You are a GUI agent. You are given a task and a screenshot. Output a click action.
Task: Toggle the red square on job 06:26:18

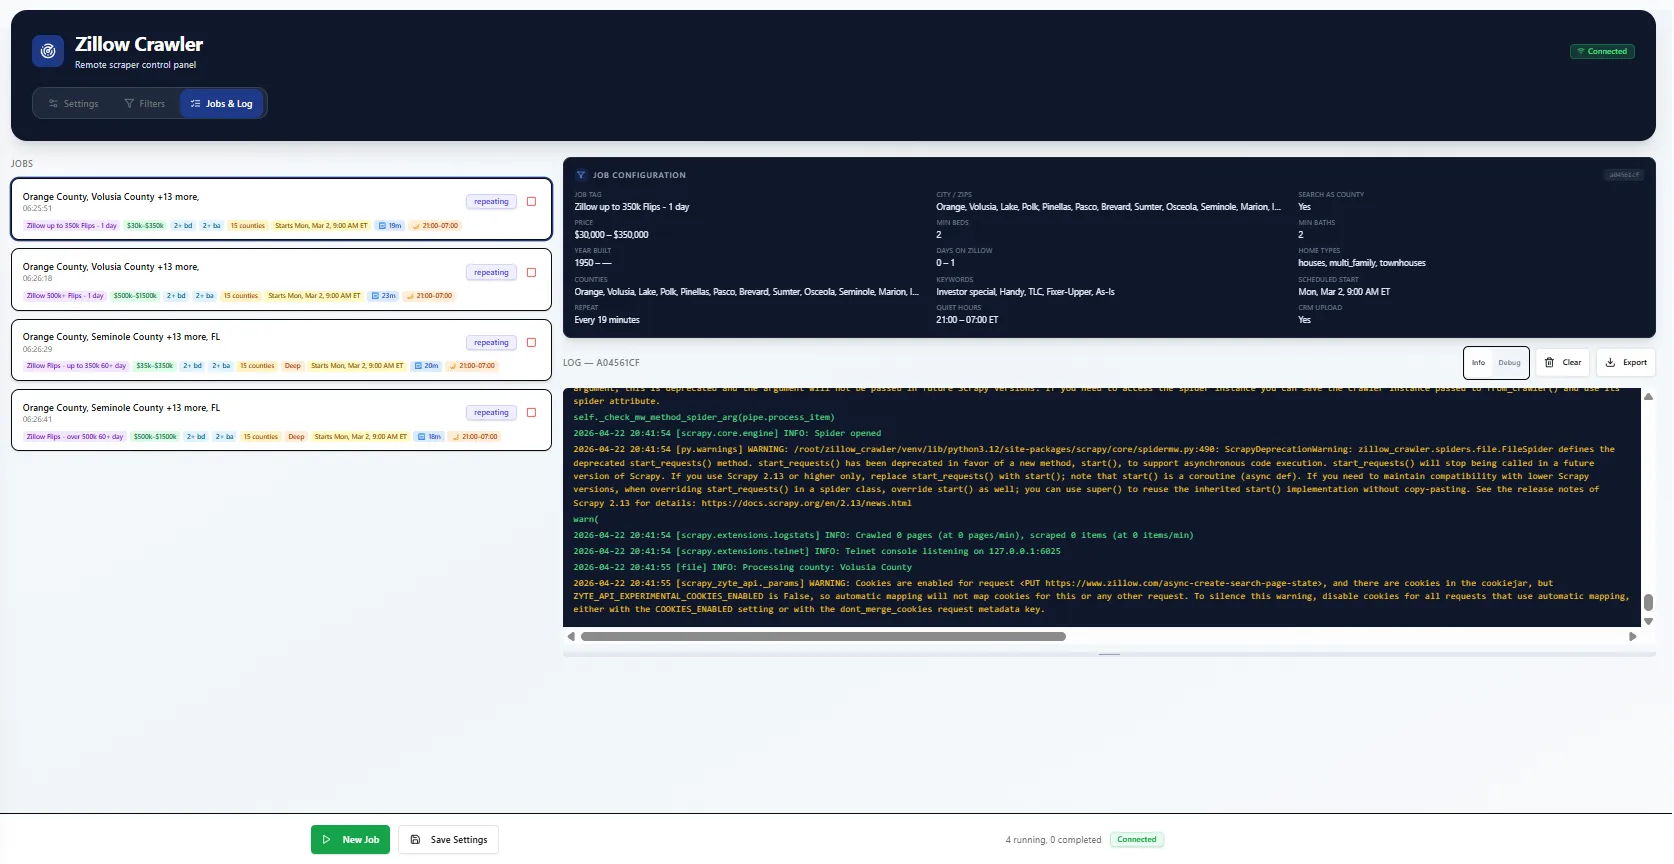pyautogui.click(x=532, y=272)
